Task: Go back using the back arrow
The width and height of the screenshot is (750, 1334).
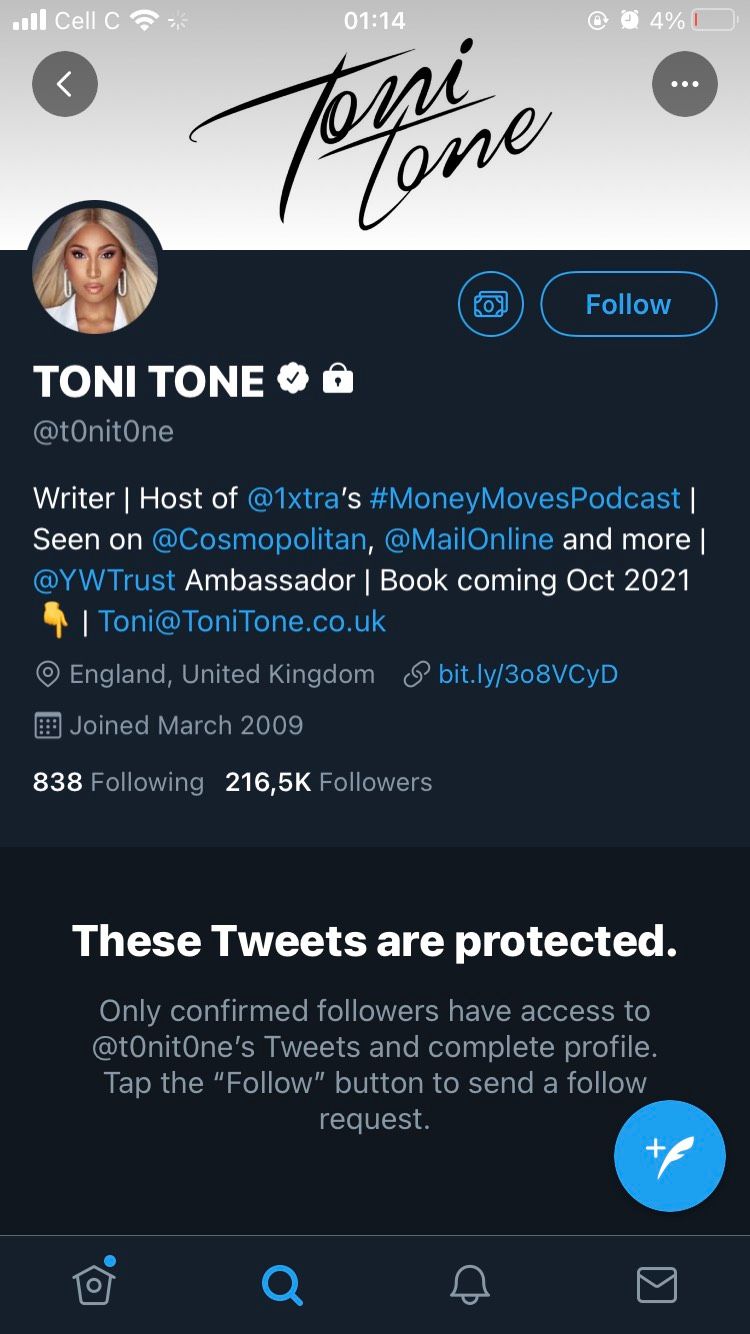Action: (64, 84)
